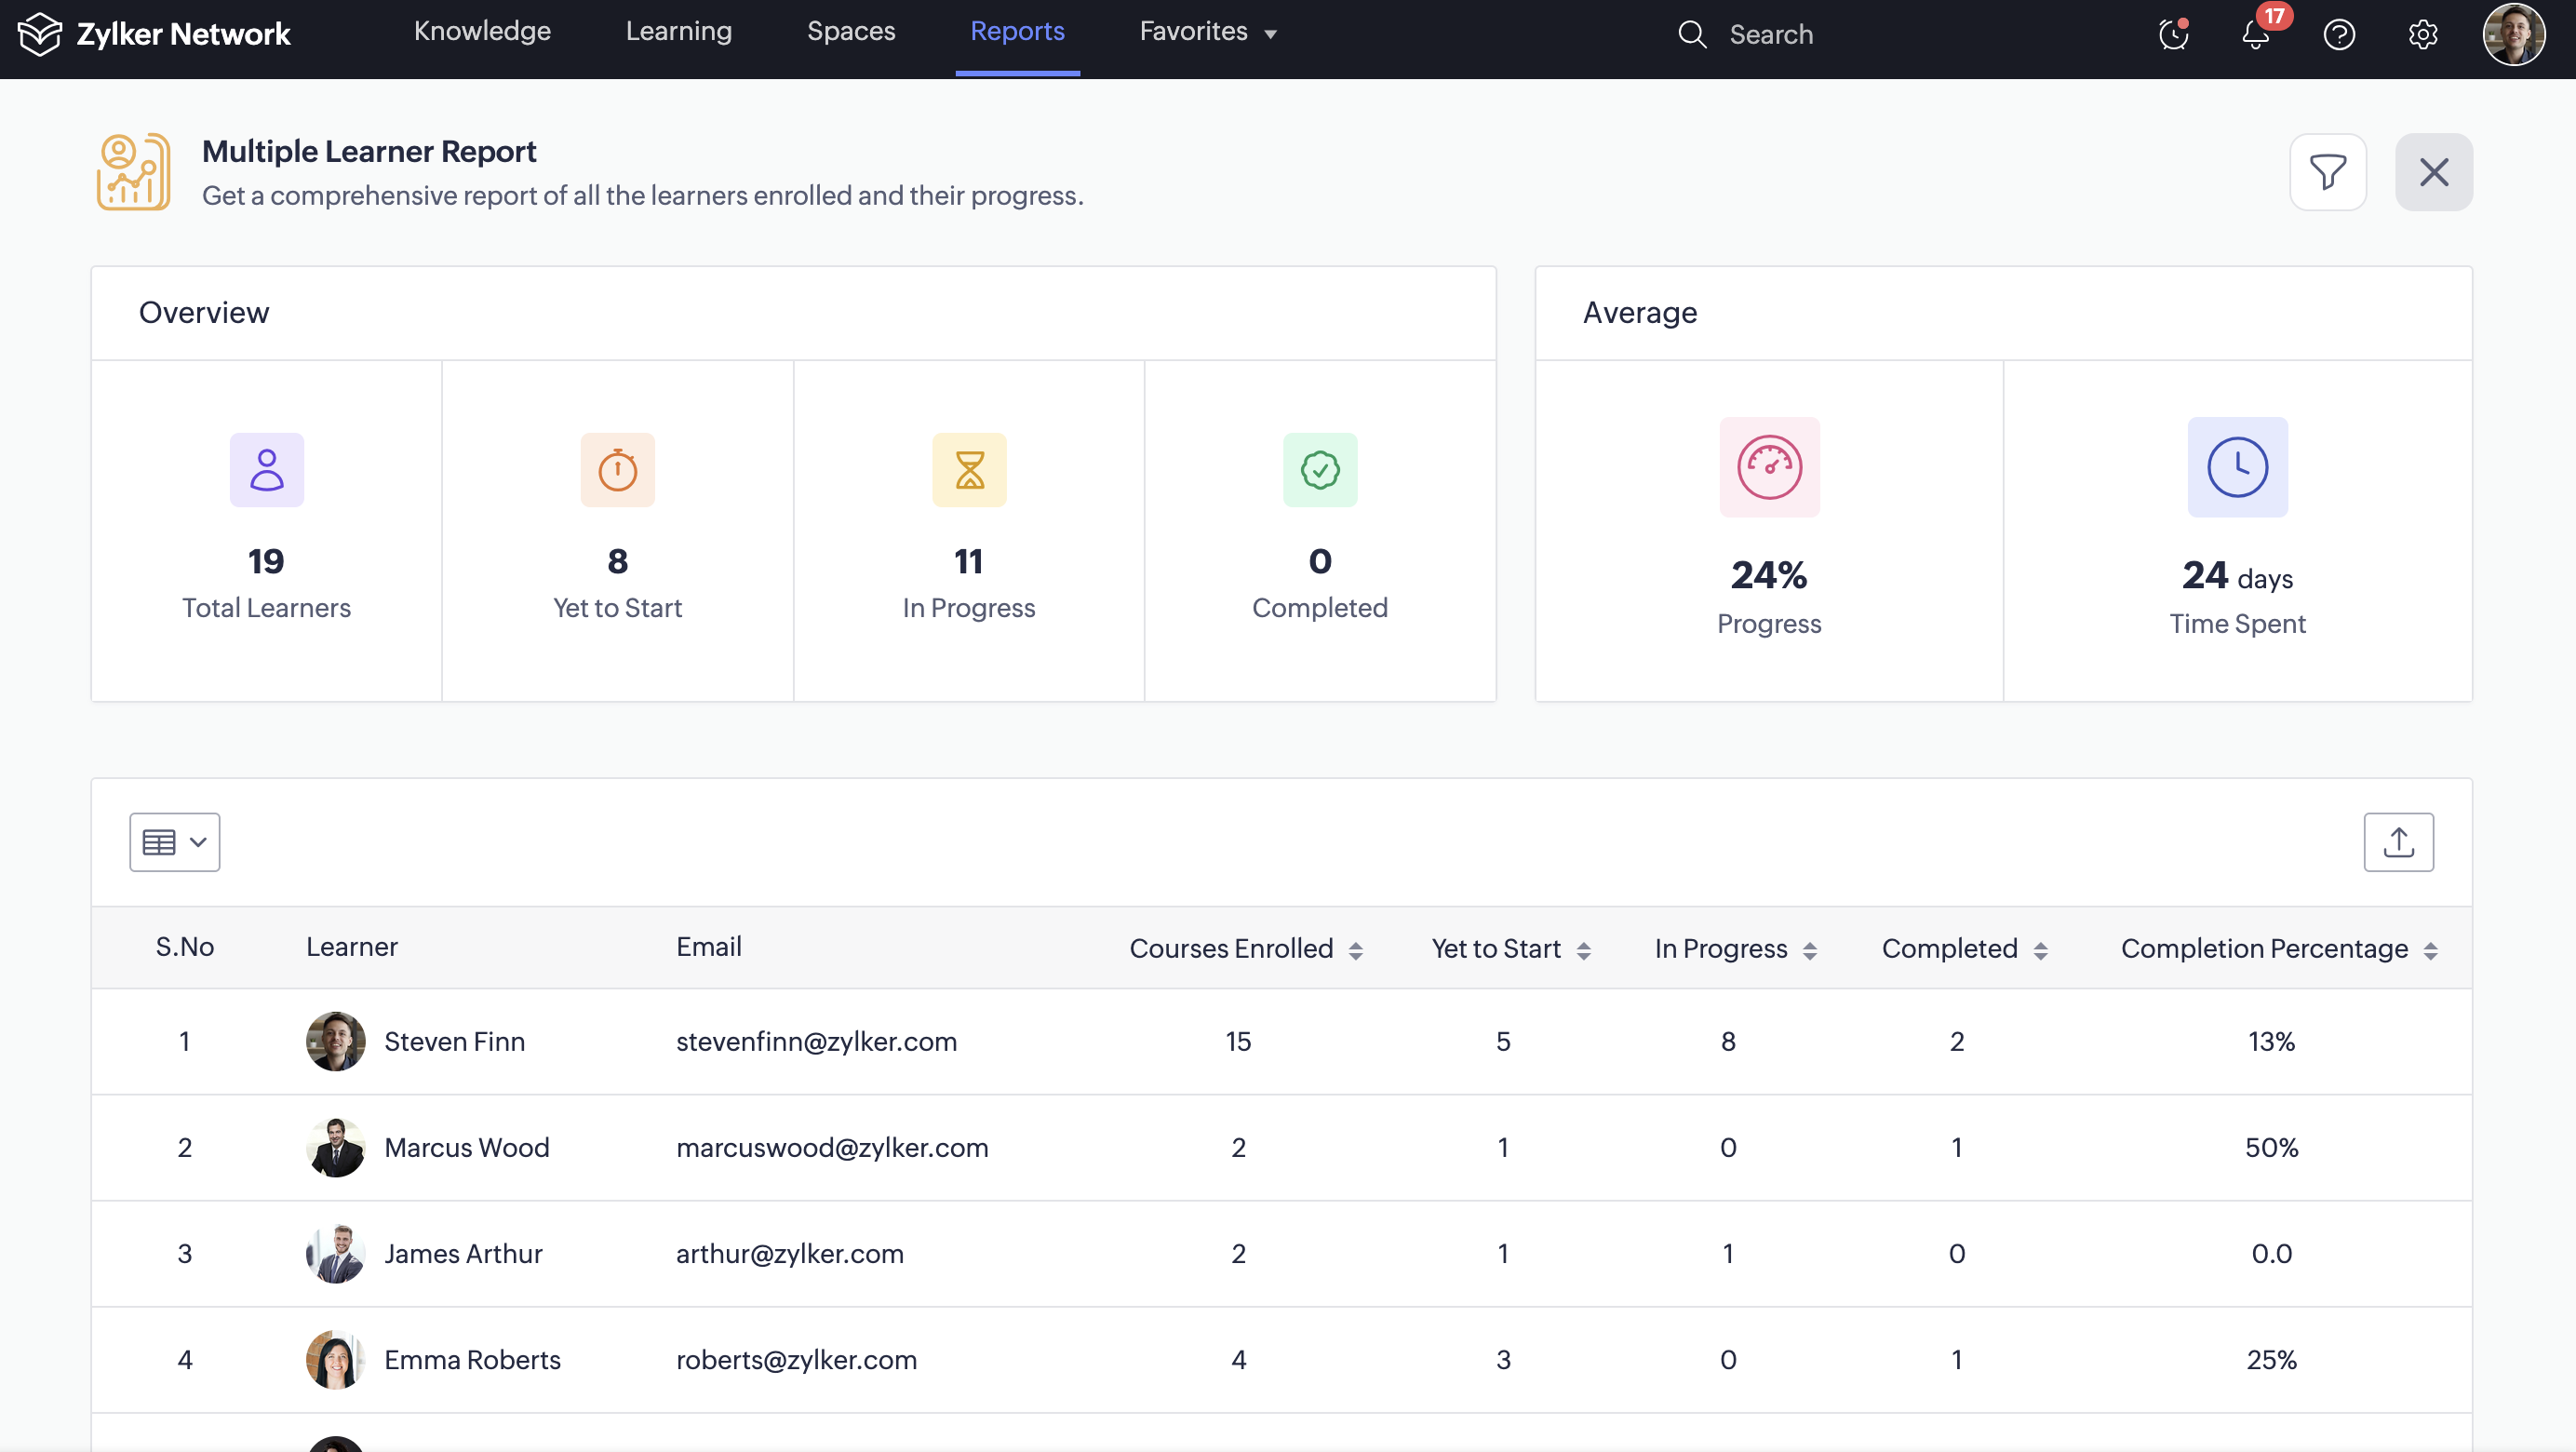This screenshot has height=1452, width=2576.
Task: Click the export upload icon
Action: 2397,842
